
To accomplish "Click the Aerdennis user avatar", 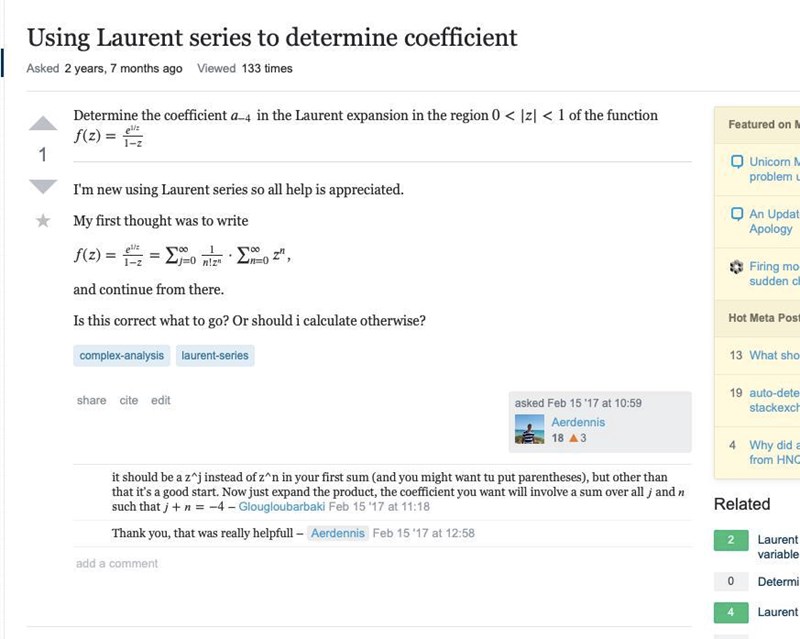I will pyautogui.click(x=528, y=430).
